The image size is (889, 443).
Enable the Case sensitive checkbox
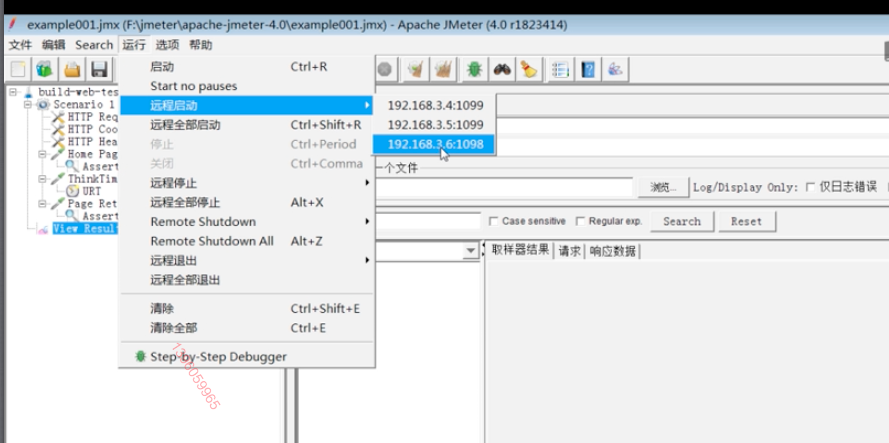(493, 221)
